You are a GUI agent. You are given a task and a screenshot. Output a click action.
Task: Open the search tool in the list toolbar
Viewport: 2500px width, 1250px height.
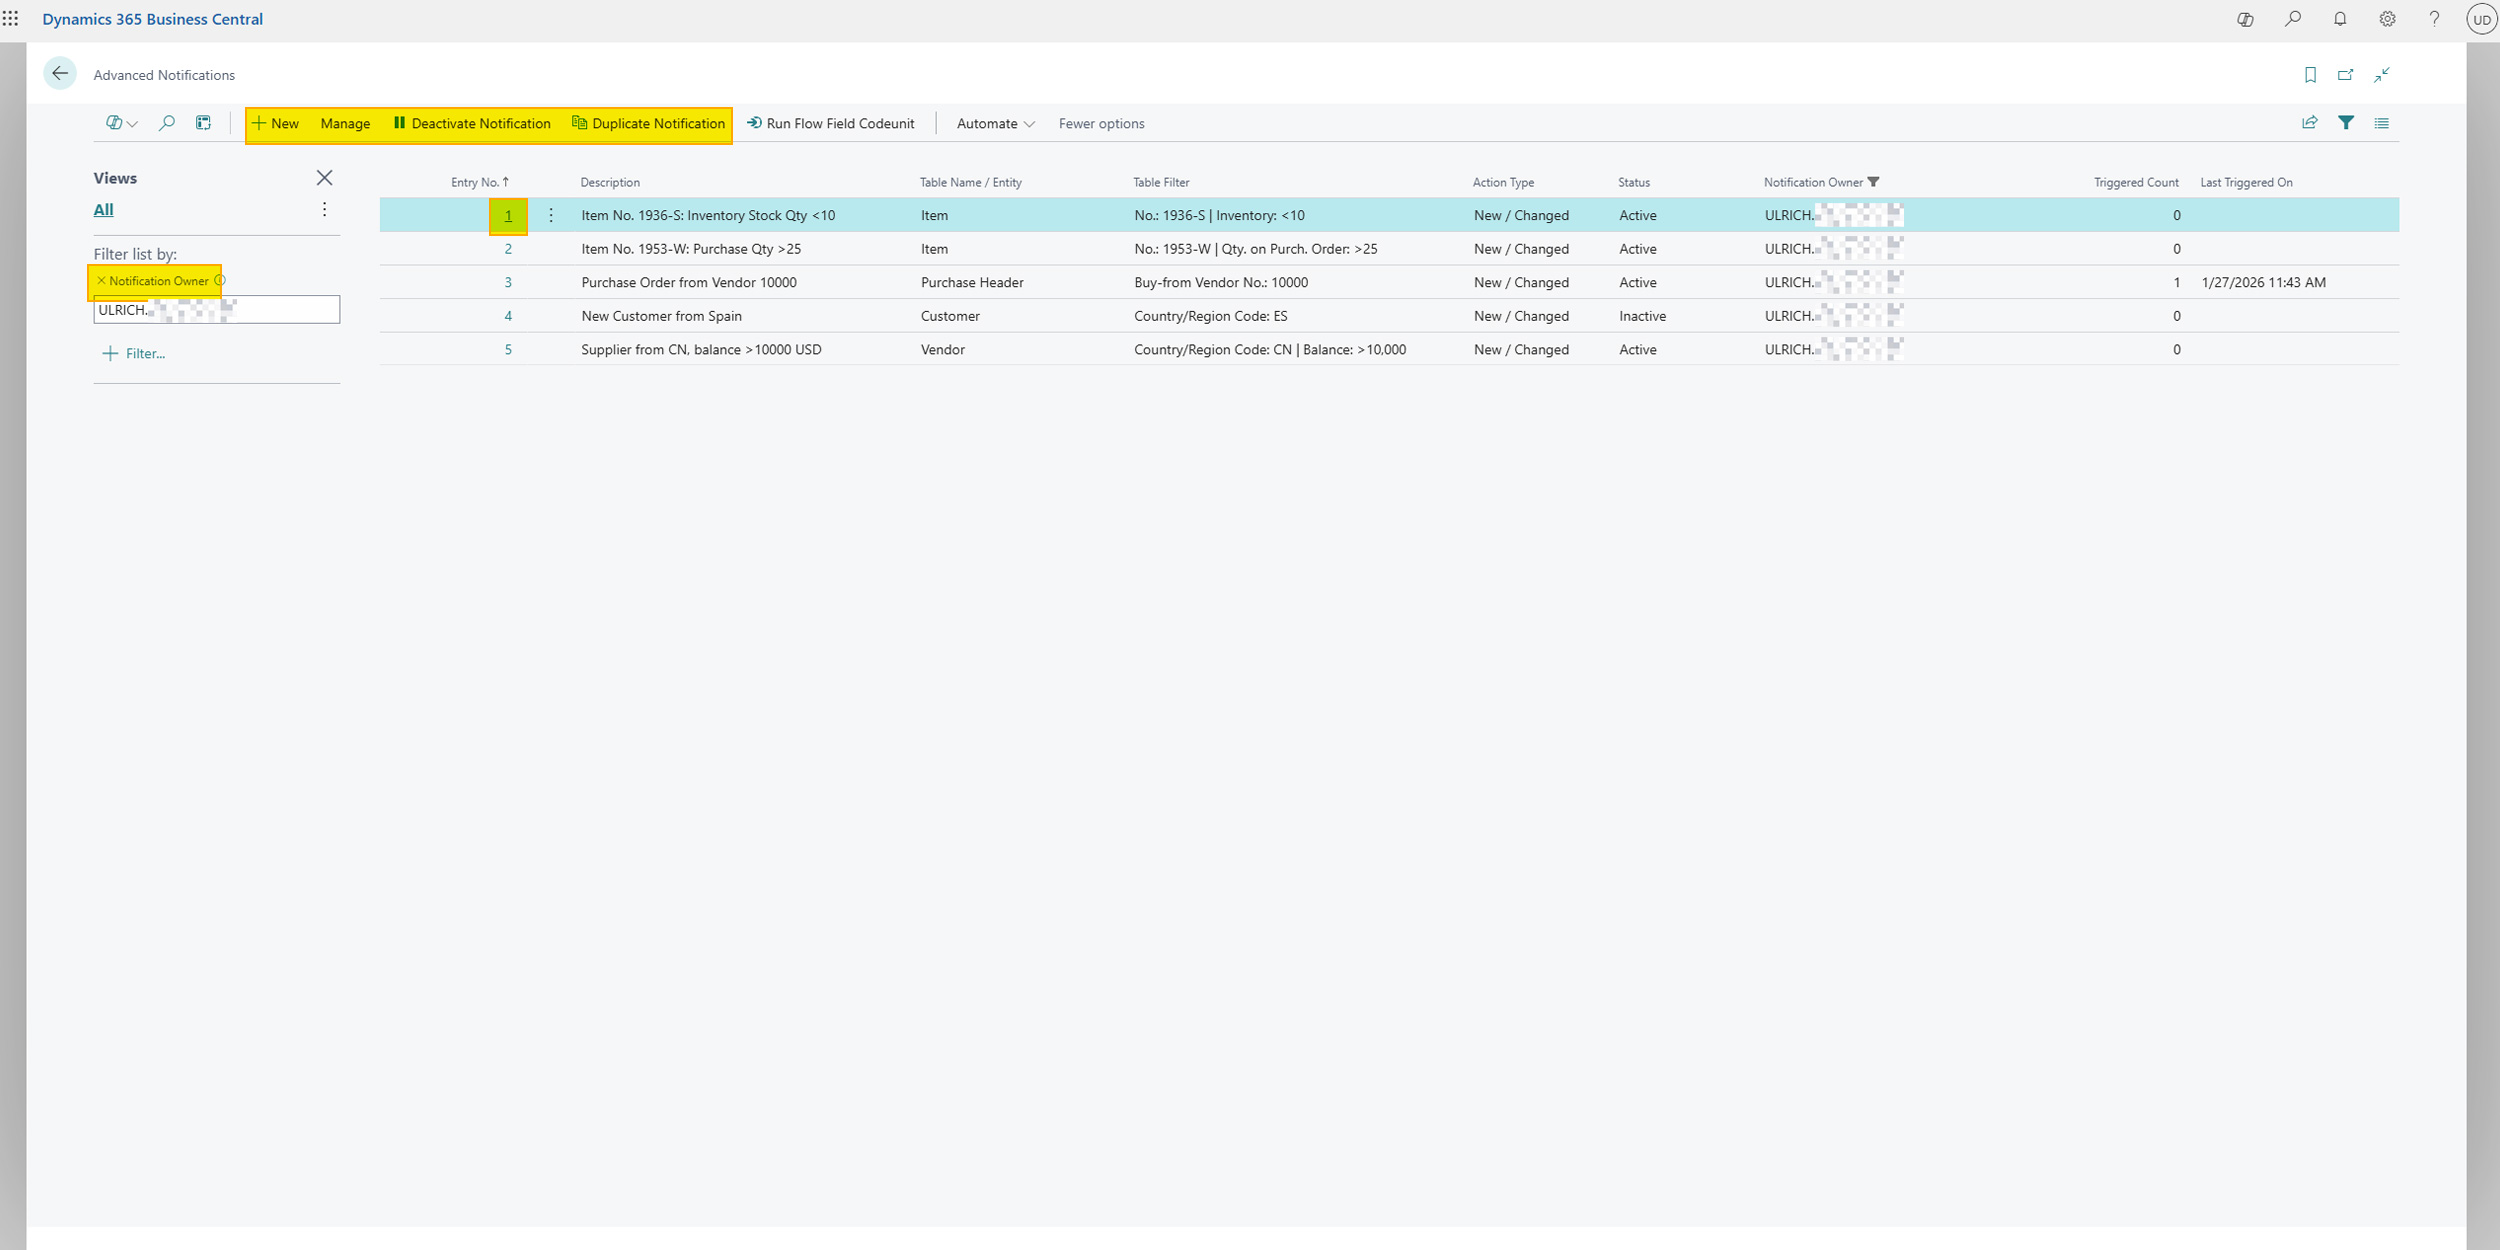pyautogui.click(x=166, y=123)
